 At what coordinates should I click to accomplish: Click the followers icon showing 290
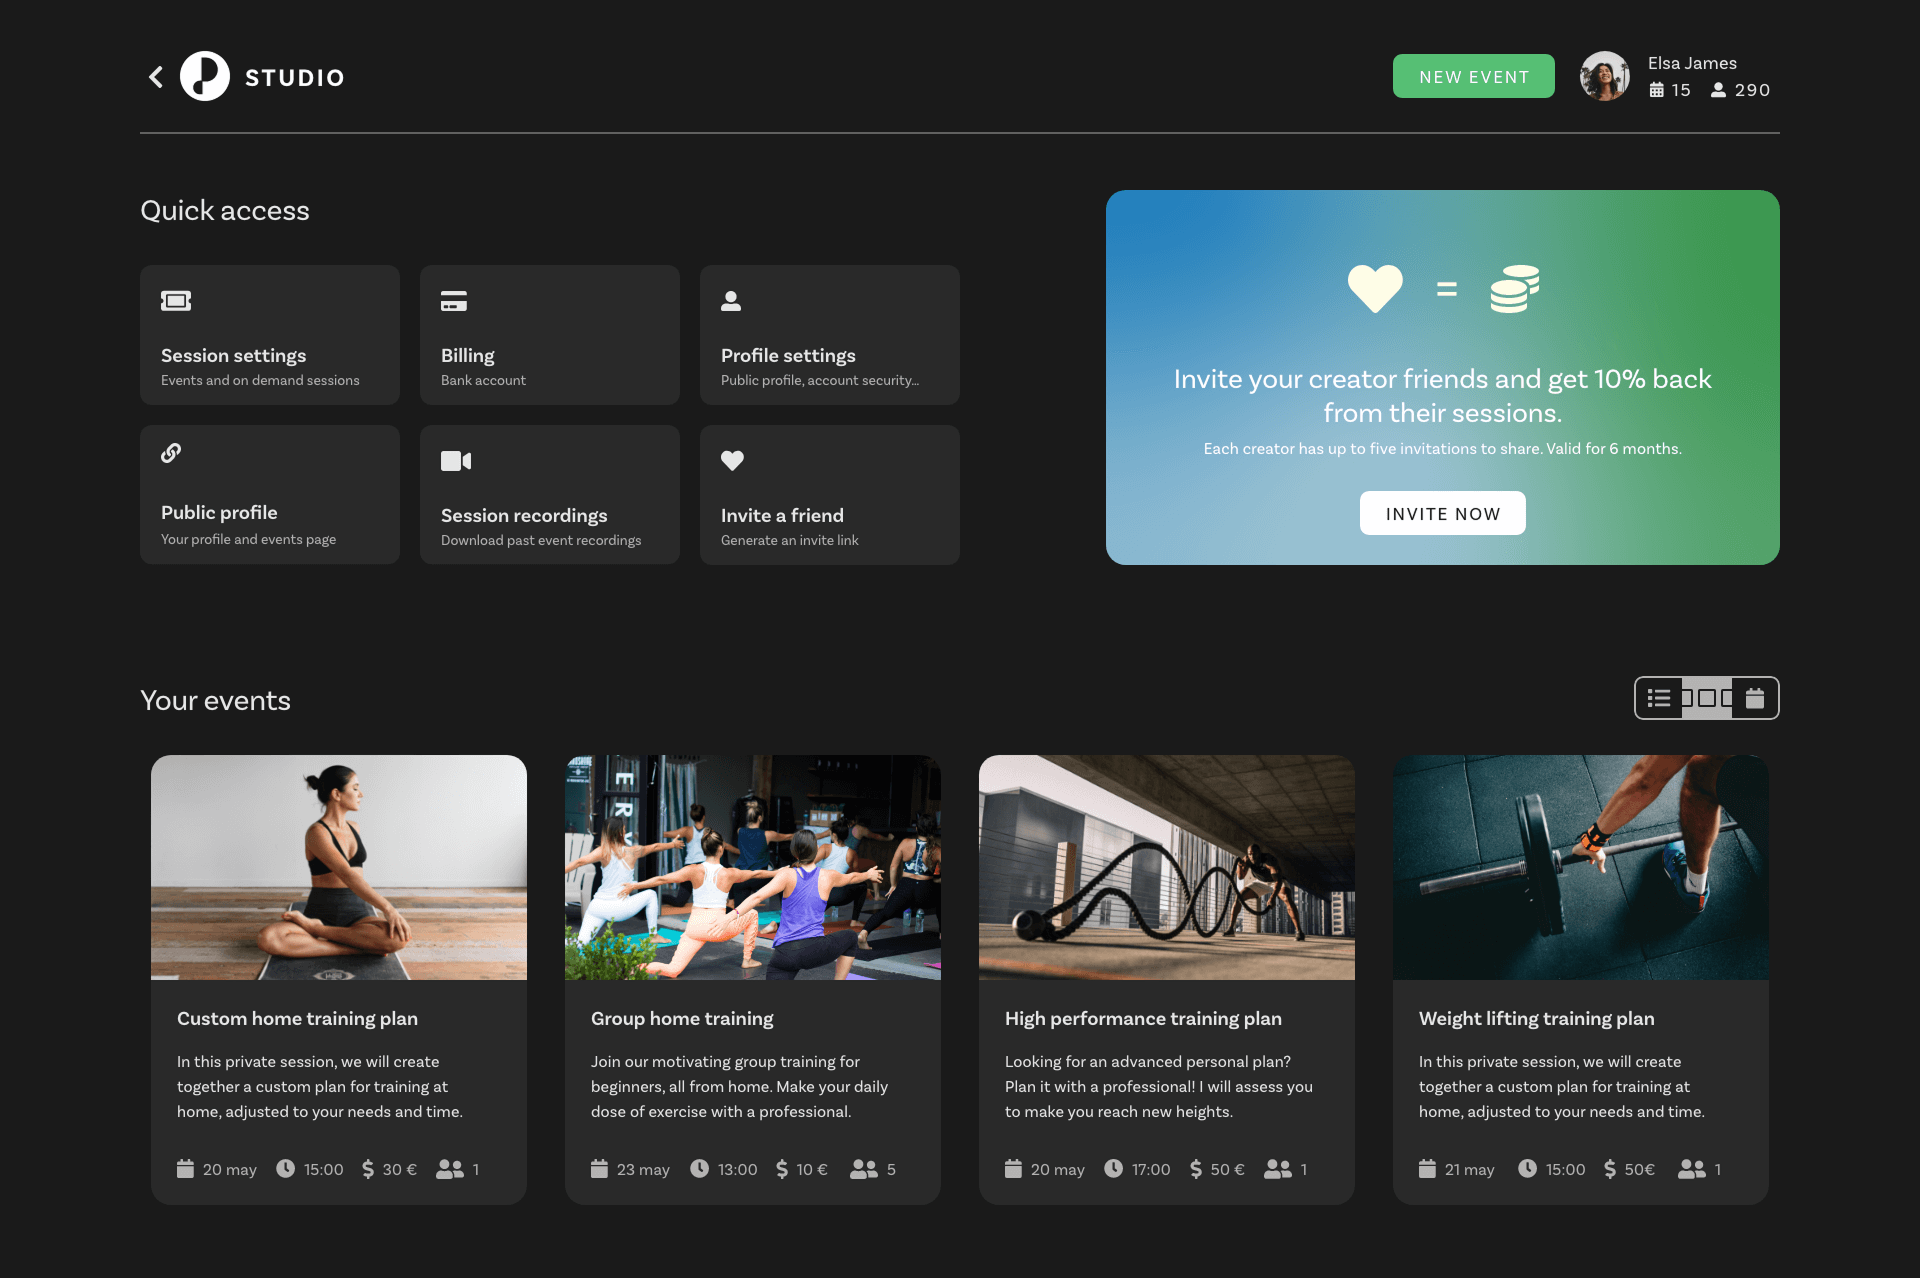coord(1719,90)
